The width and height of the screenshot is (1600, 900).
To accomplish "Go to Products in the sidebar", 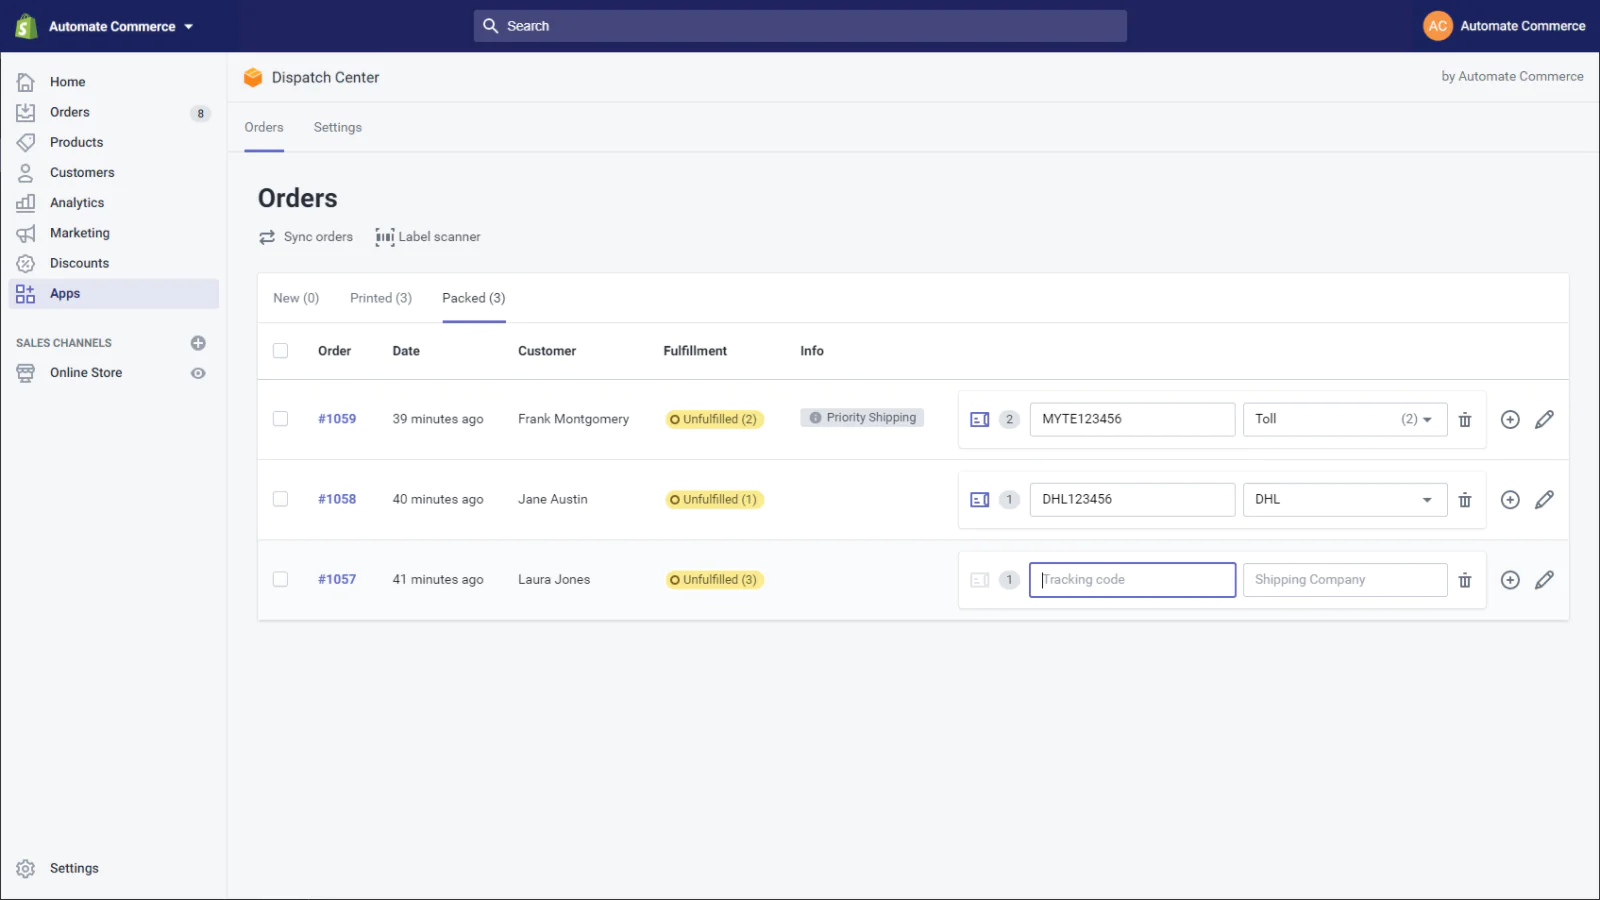I will tap(76, 142).
